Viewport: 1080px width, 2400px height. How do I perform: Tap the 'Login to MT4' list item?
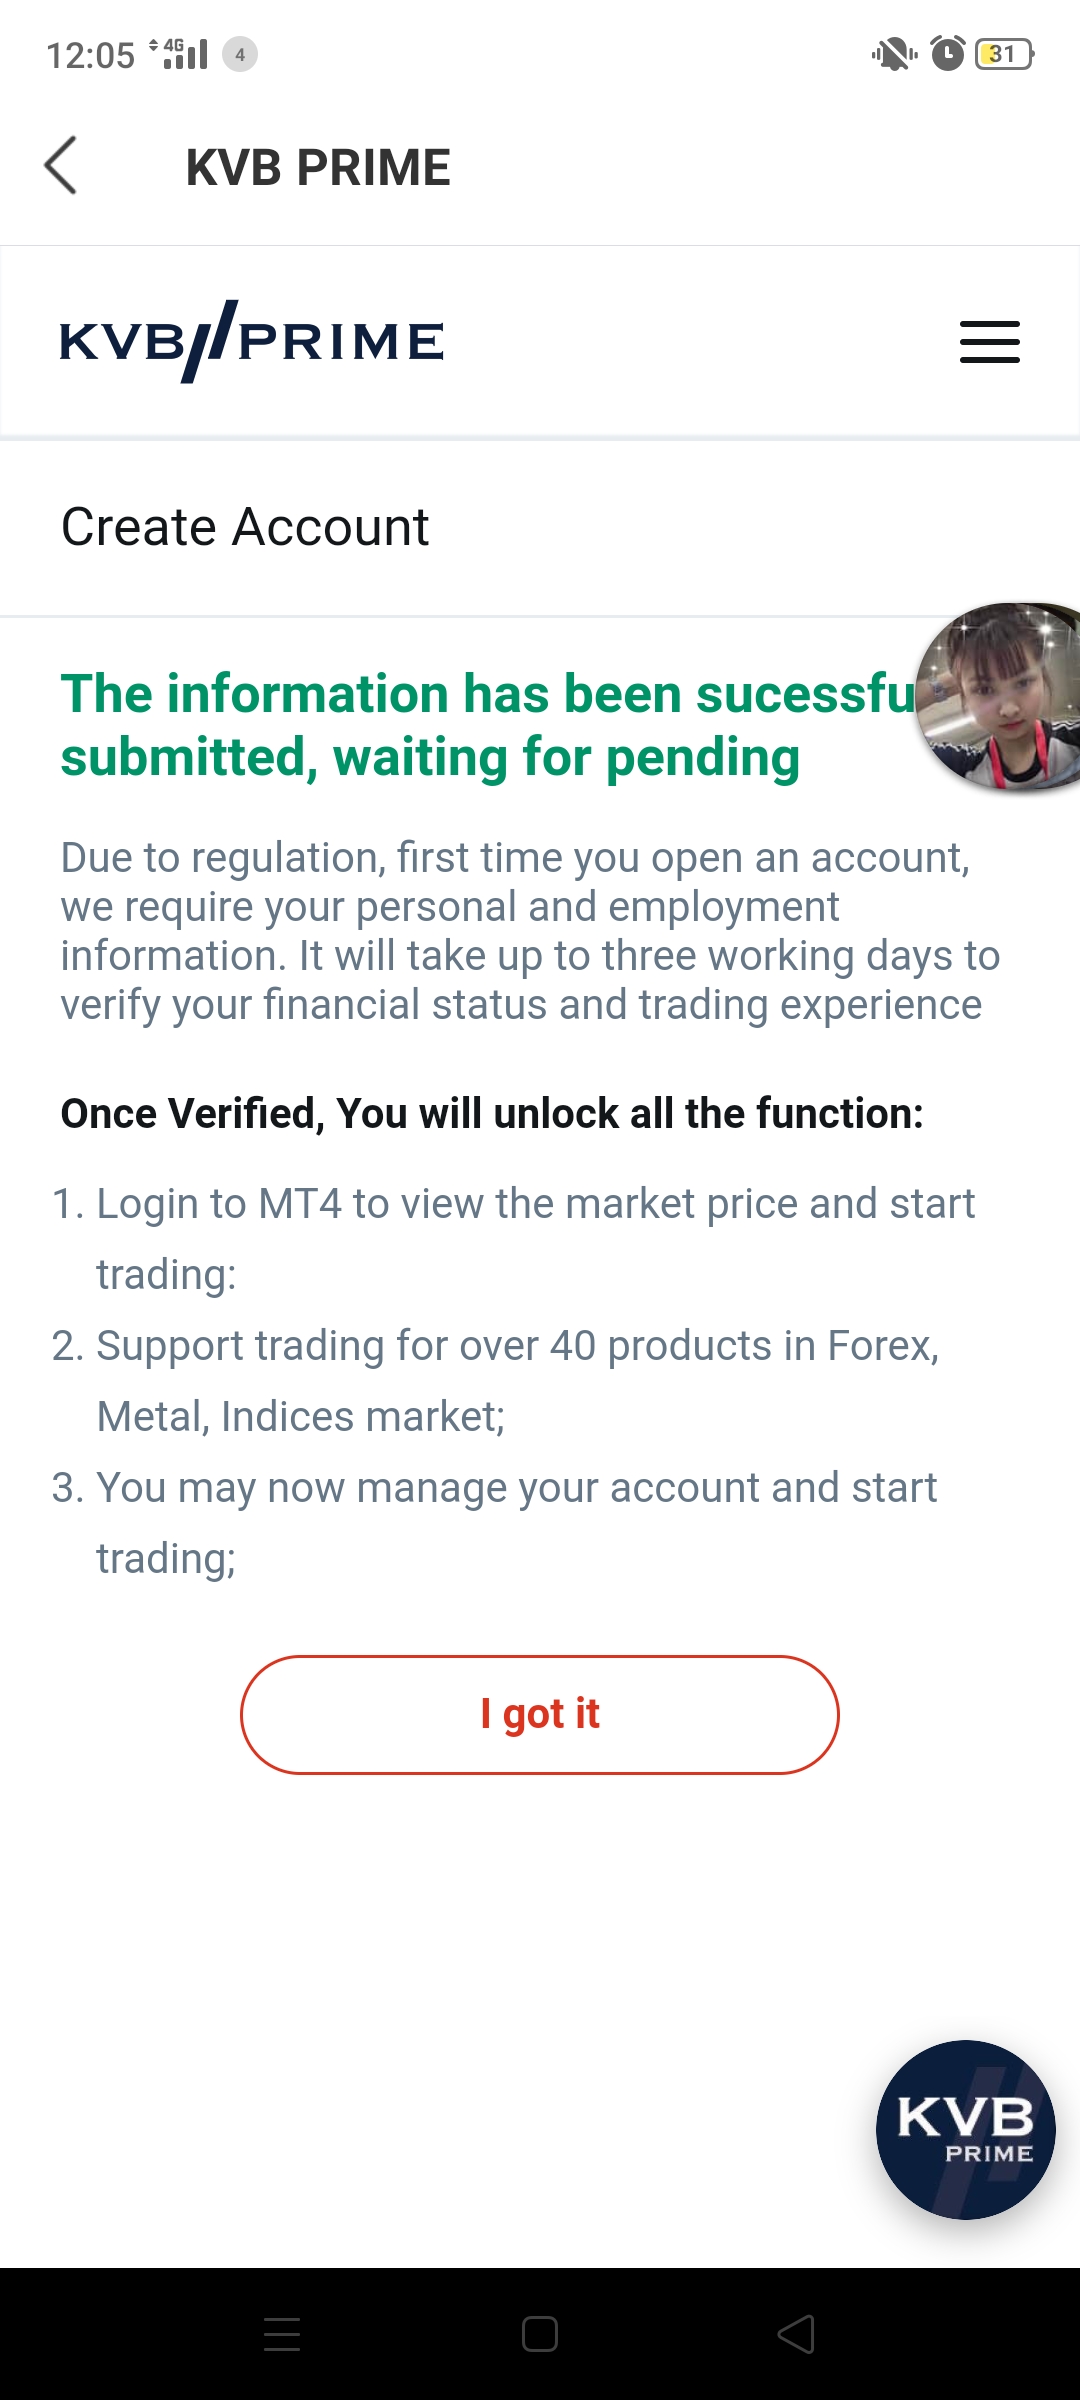tap(513, 1239)
